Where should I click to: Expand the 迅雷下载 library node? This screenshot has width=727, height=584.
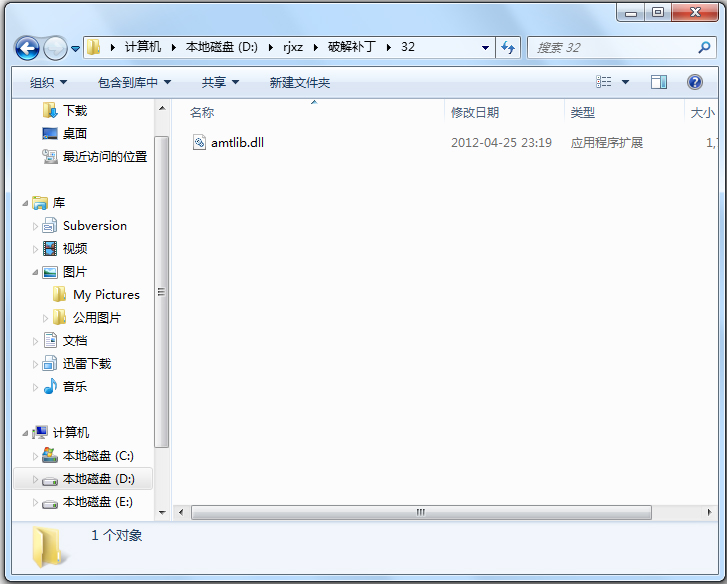35,365
